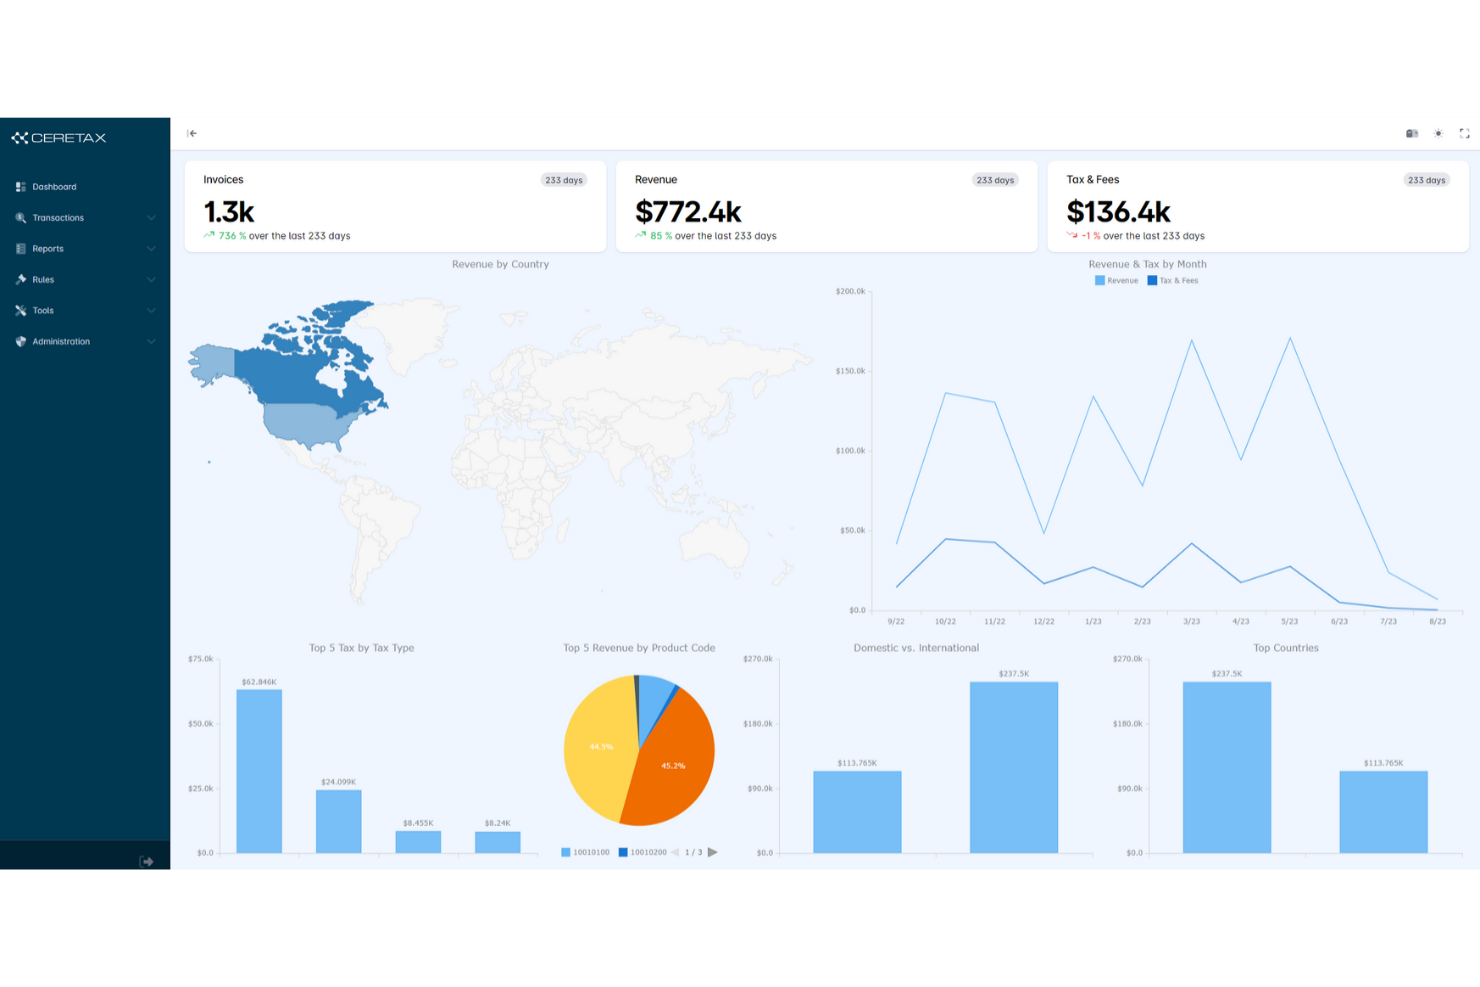
Task: Click the Invoices 233 days badge
Action: [564, 180]
